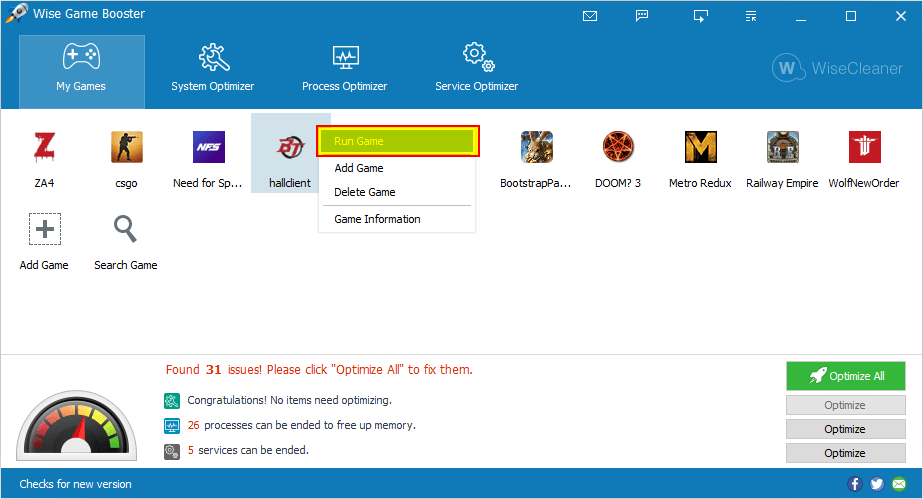Open the Twitter icon in footer
The height and width of the screenshot is (499, 923).
876,484
